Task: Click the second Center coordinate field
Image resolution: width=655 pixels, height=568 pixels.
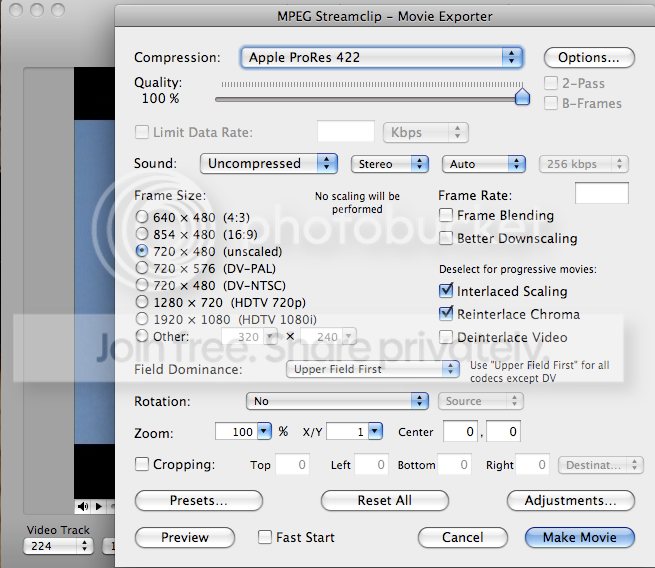Action: coord(503,431)
